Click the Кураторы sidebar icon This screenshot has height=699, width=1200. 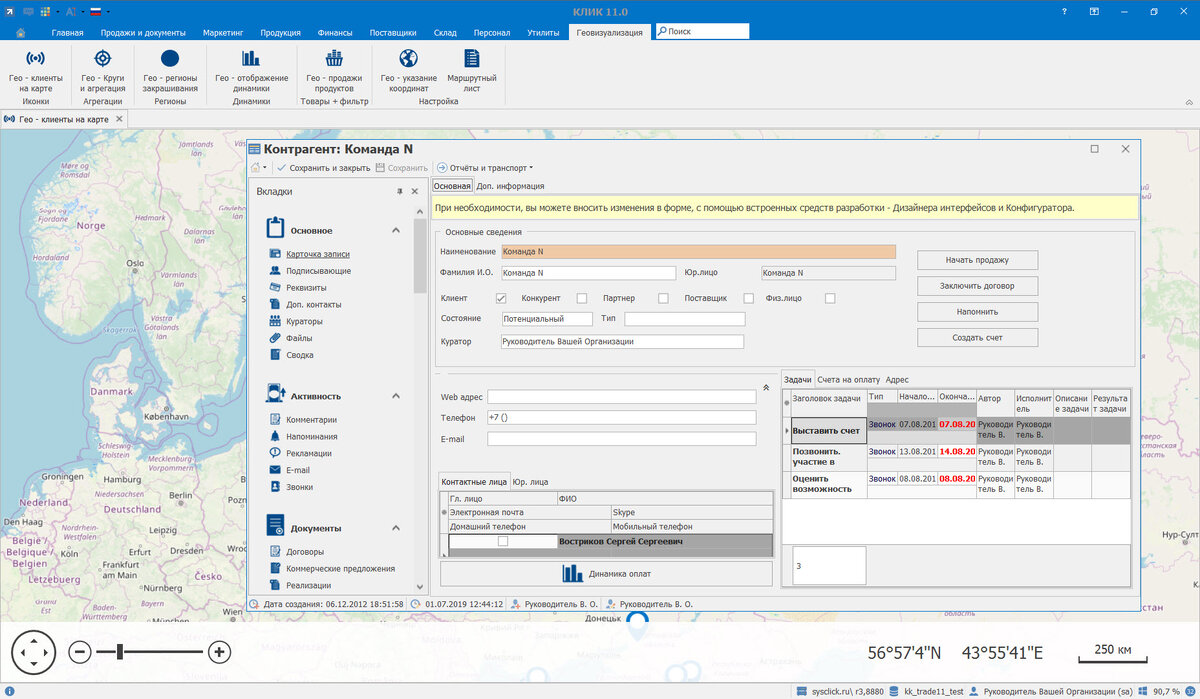(x=275, y=321)
